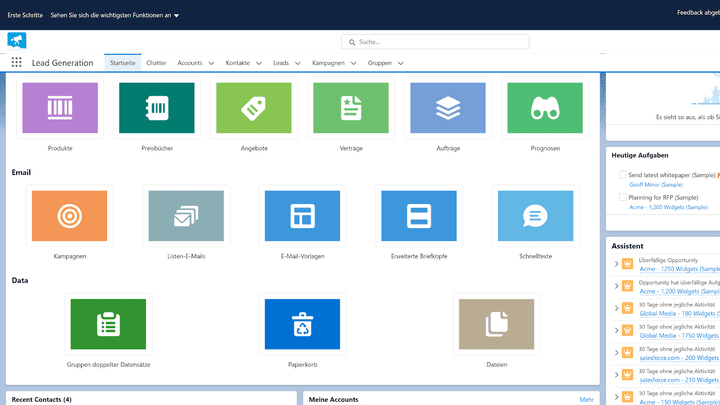720x405 pixels.
Task: Check the Send latest whitepaper task
Action: pos(622,174)
